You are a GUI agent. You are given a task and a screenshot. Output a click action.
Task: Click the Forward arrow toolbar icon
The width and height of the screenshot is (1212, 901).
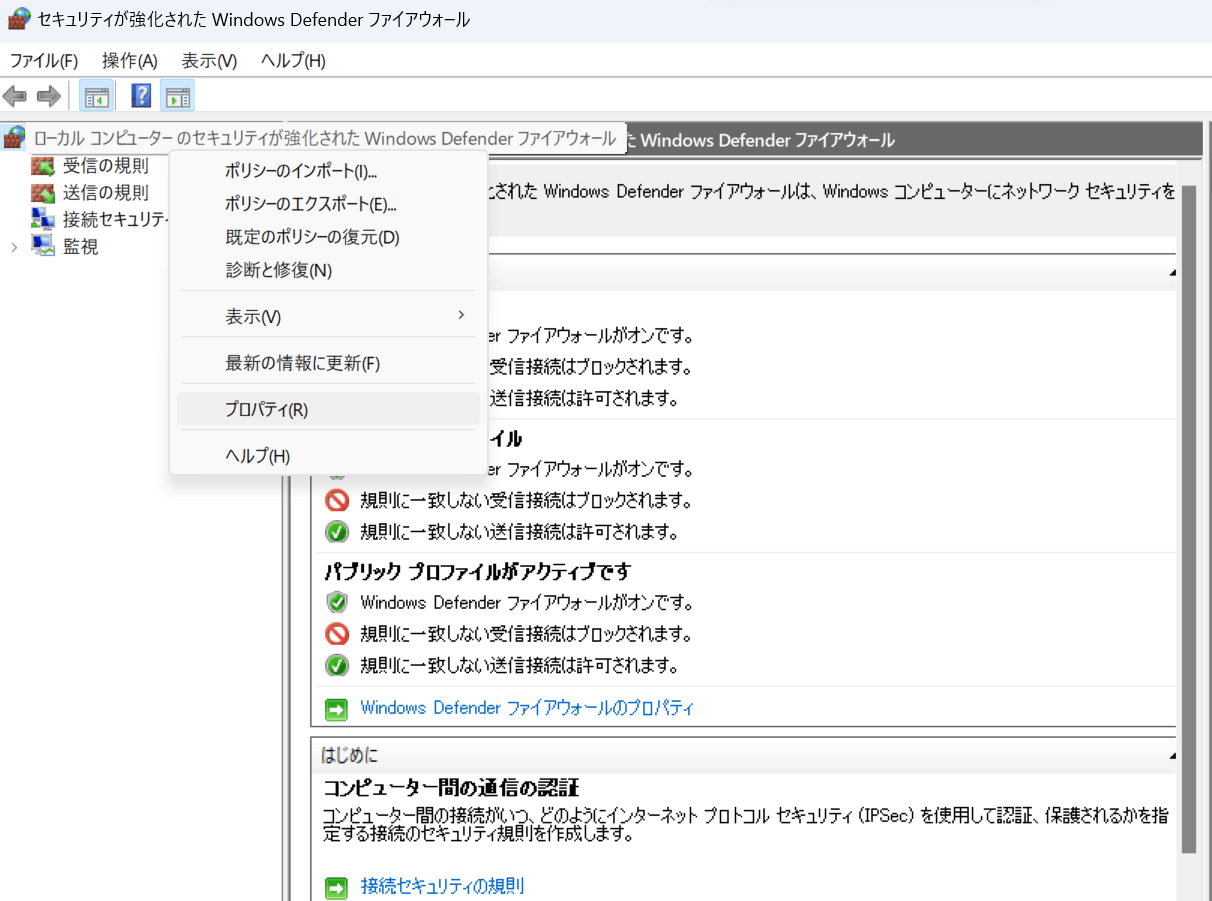[x=48, y=97]
